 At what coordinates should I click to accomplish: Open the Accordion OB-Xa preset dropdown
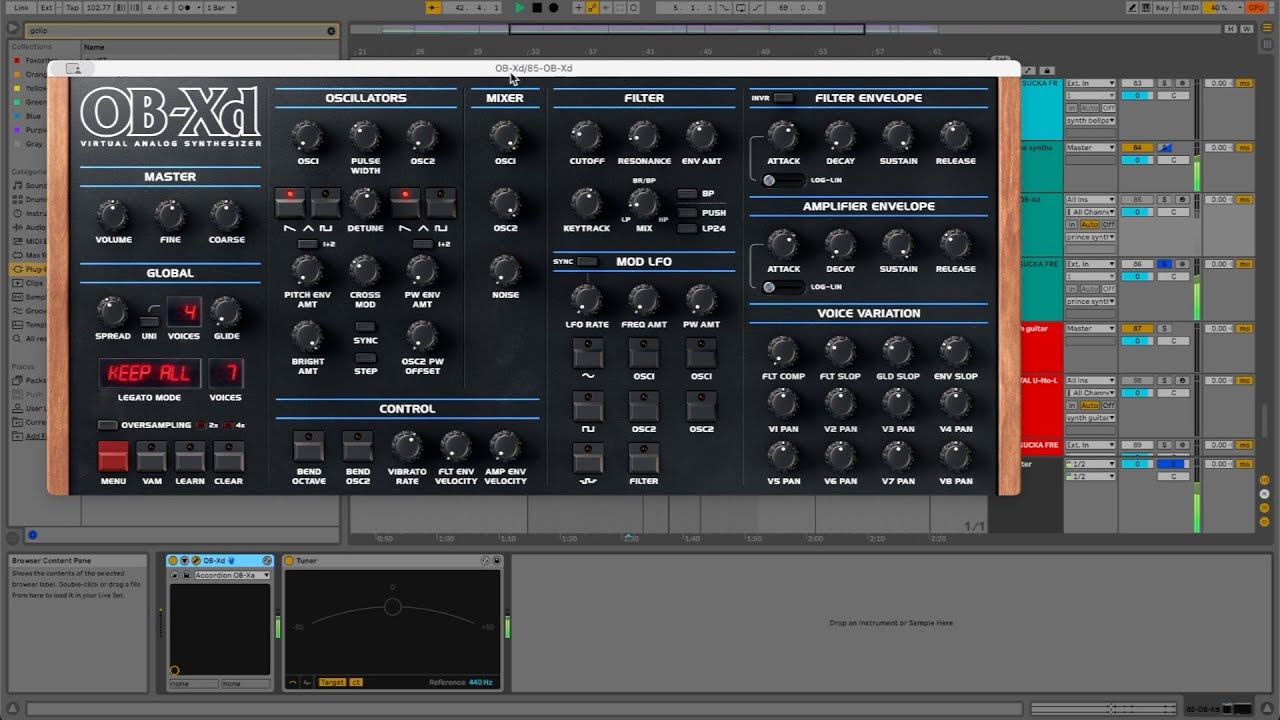[x=232, y=575]
